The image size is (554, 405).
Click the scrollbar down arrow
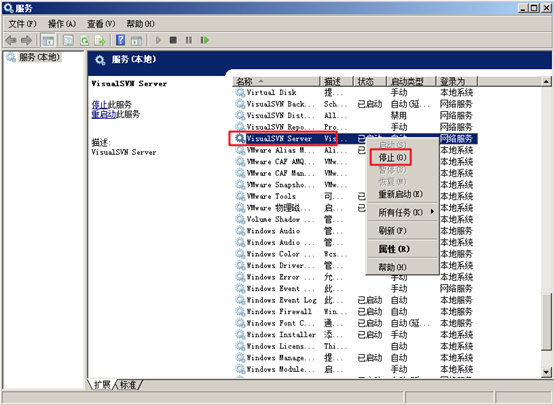(x=546, y=372)
